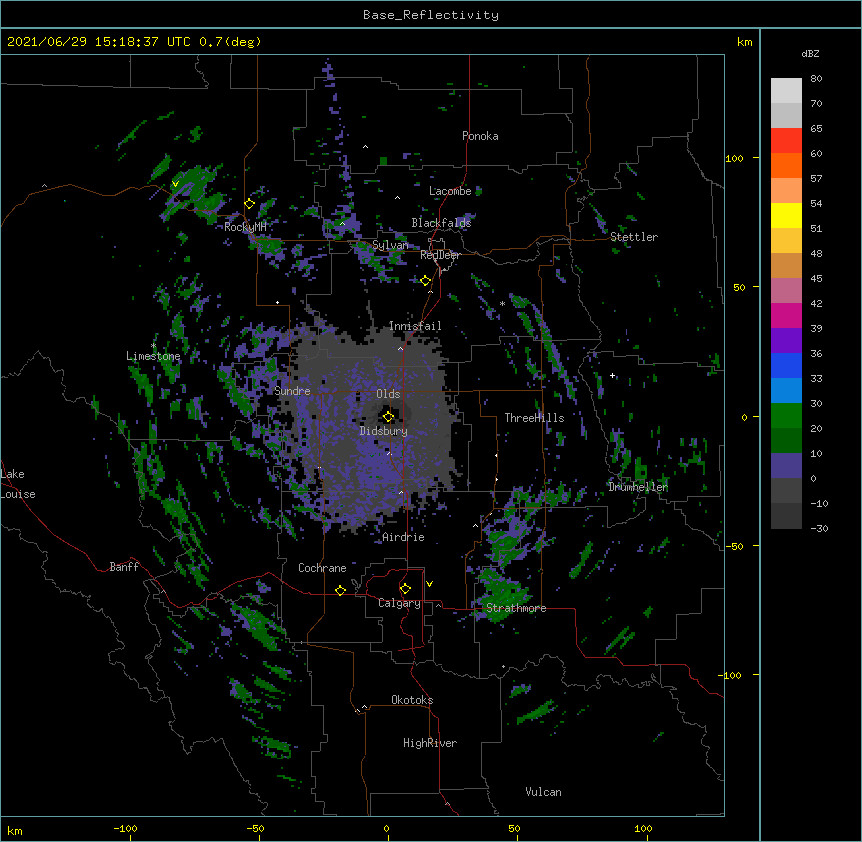862x842 pixels.
Task: Pick the bright green 20-30 dBZ legend swatch
Action: pos(786,416)
